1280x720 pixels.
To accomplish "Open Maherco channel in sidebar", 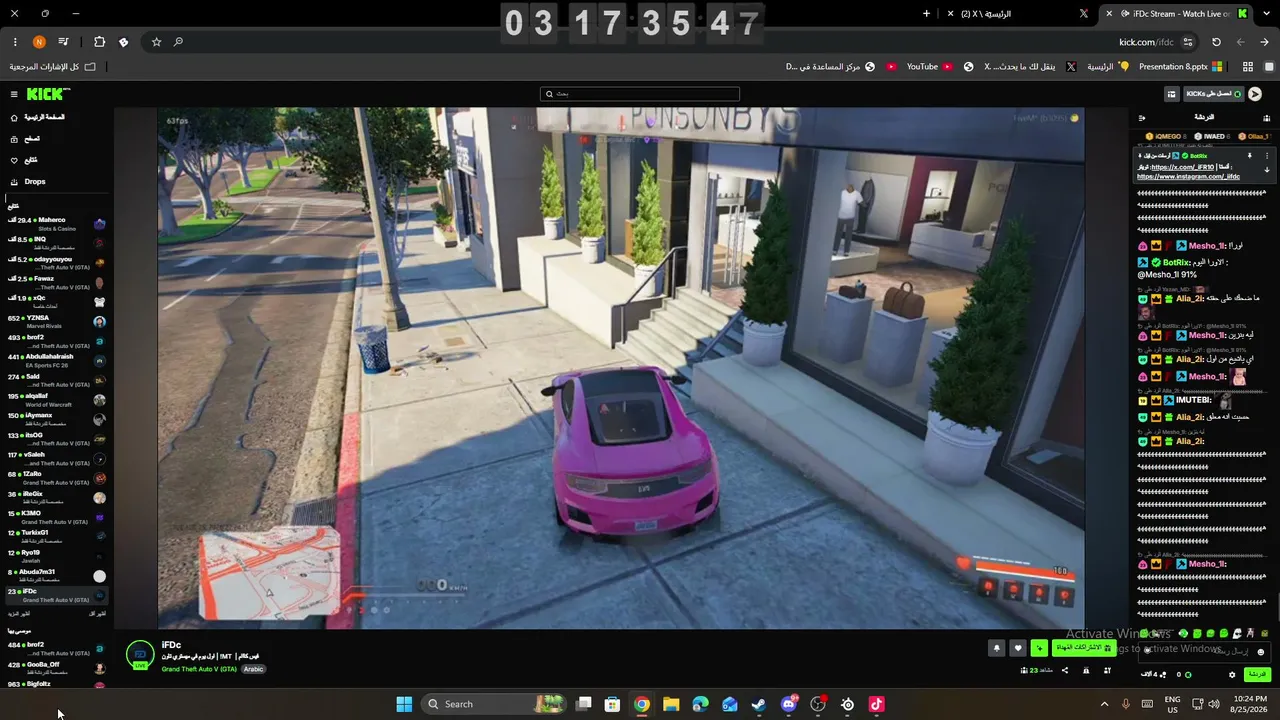I will 56,224.
